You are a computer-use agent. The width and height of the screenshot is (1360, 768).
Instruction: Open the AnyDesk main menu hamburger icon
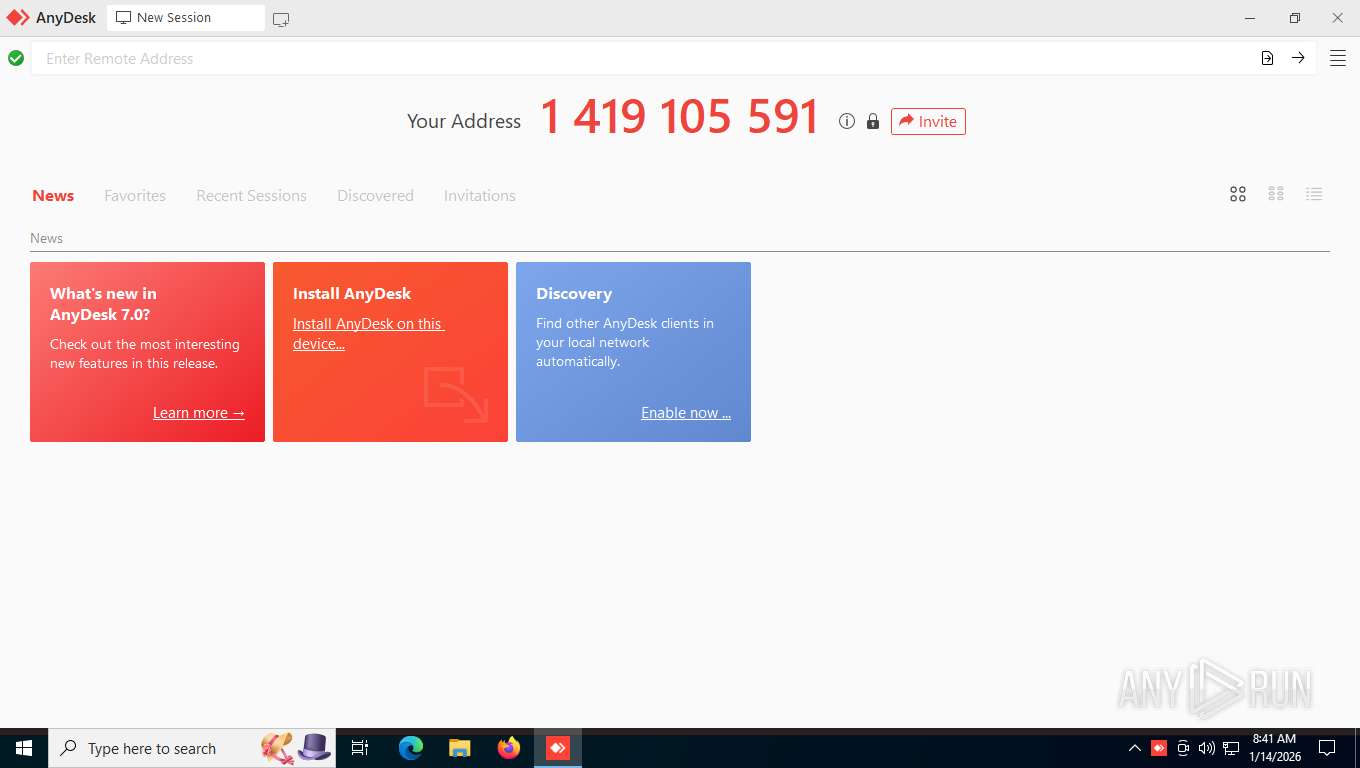(1337, 58)
